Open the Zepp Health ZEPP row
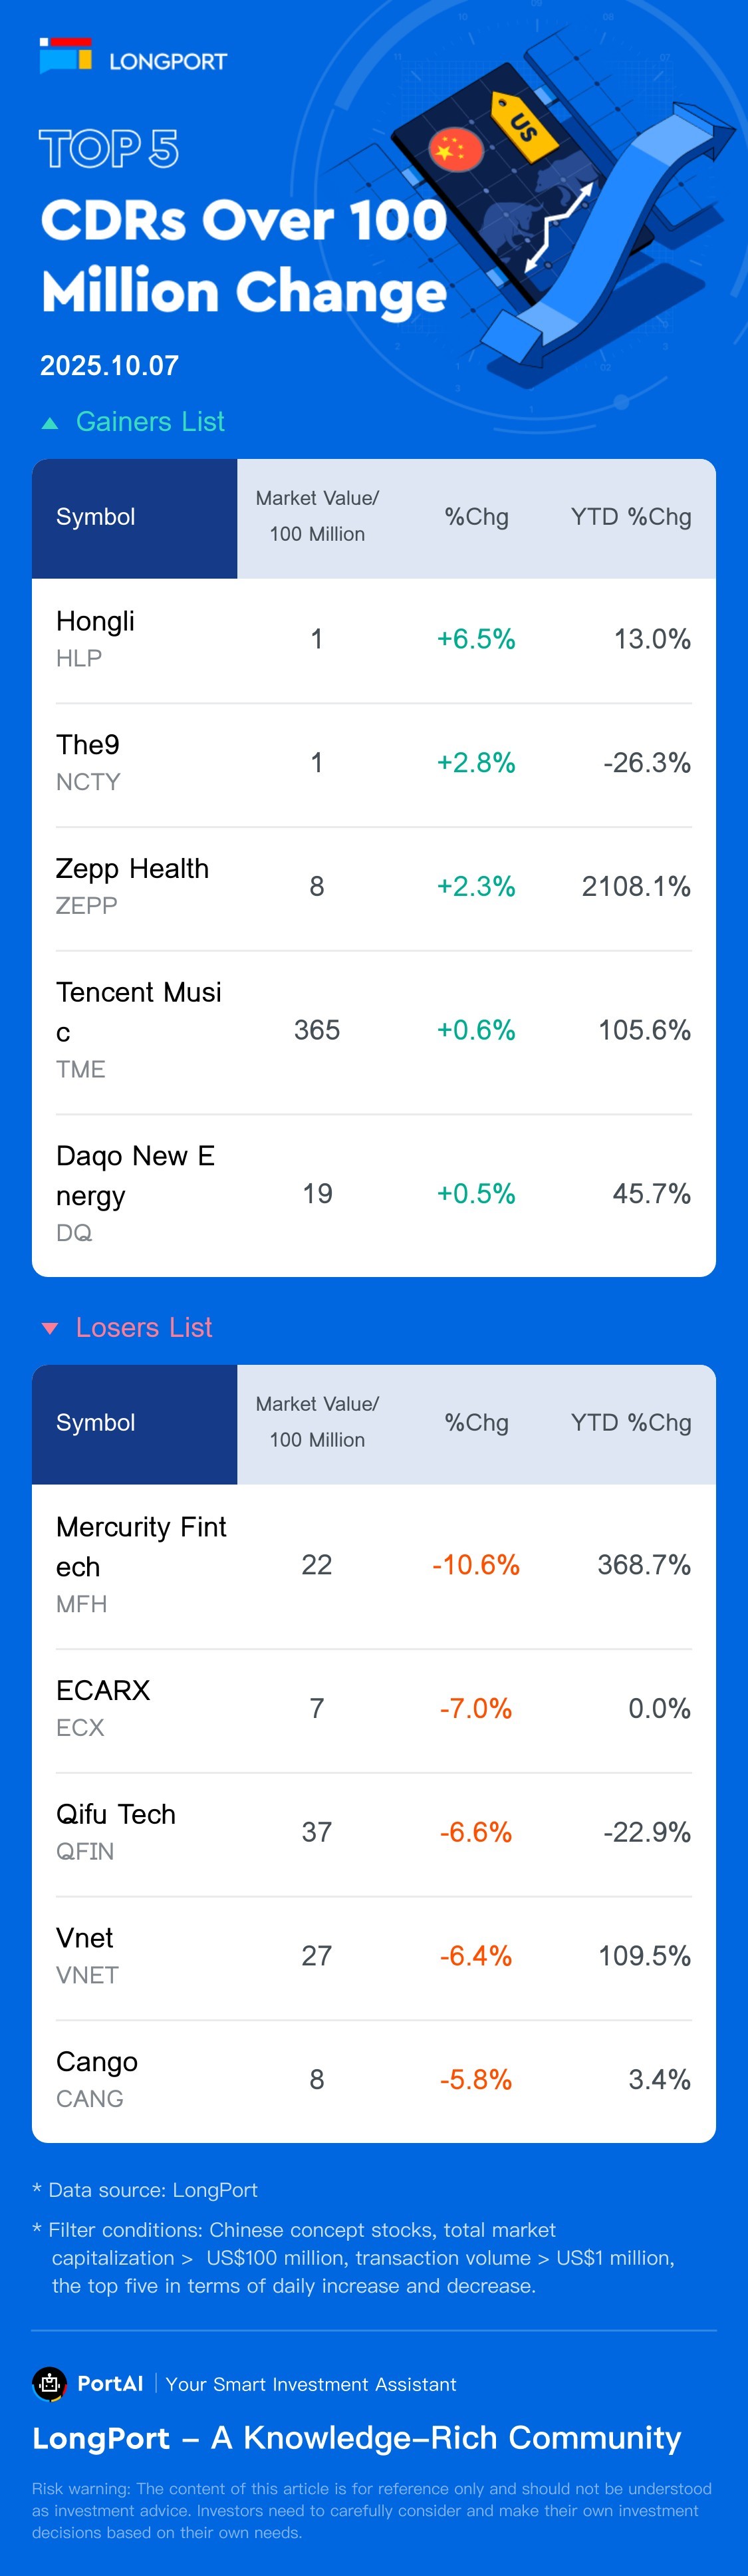Screen dimensions: 748x2576 coord(374,886)
